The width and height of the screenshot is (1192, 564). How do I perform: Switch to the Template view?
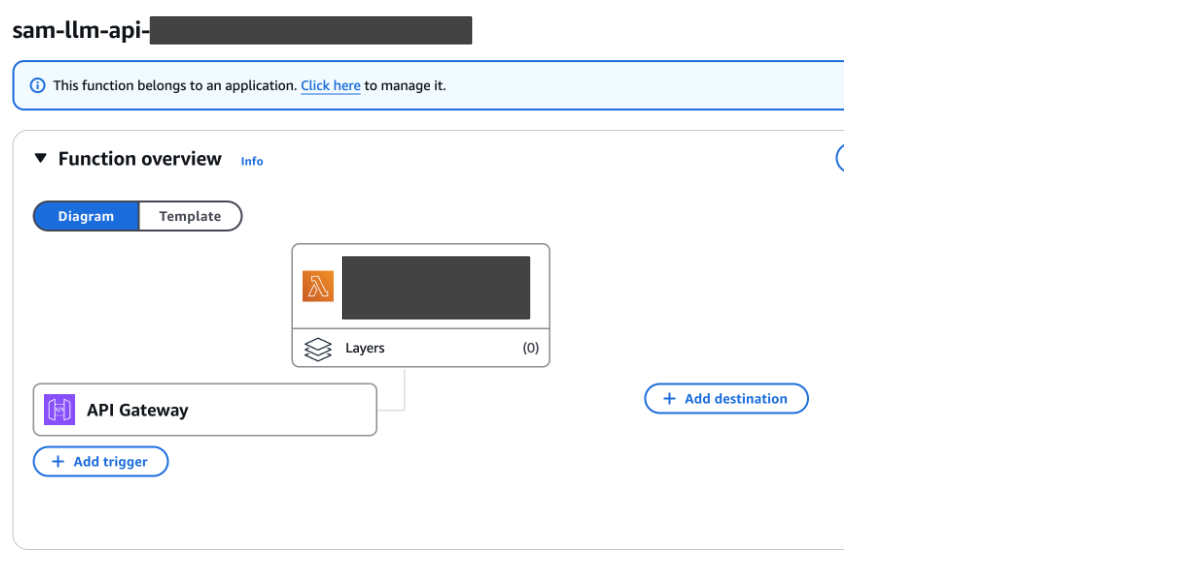pos(190,216)
